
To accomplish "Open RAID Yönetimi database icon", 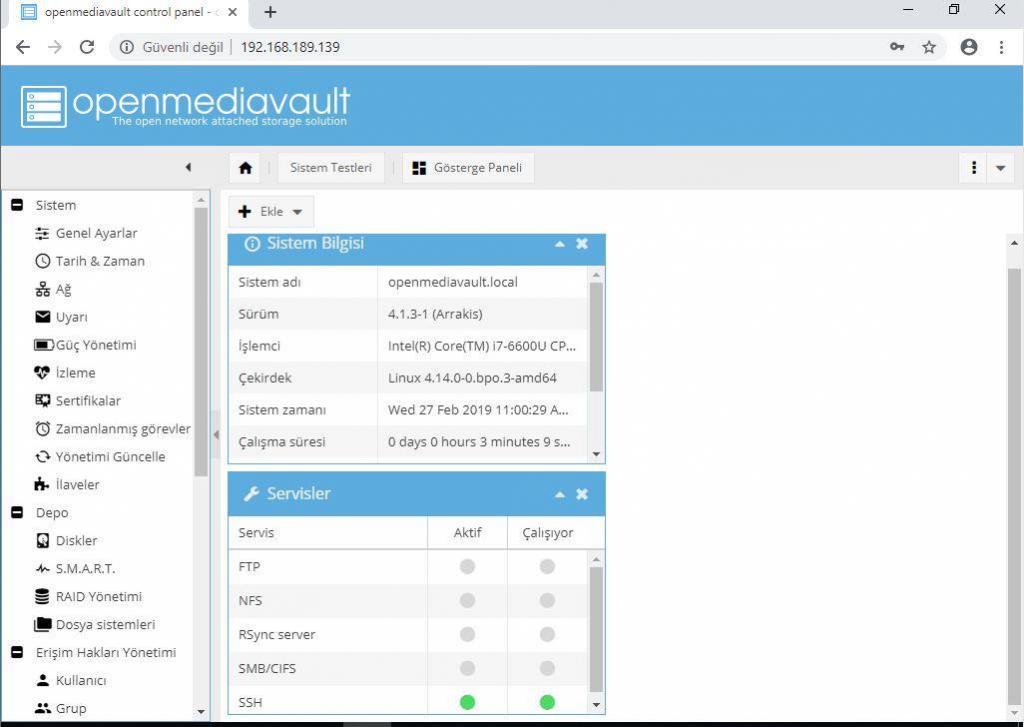I will 42,596.
